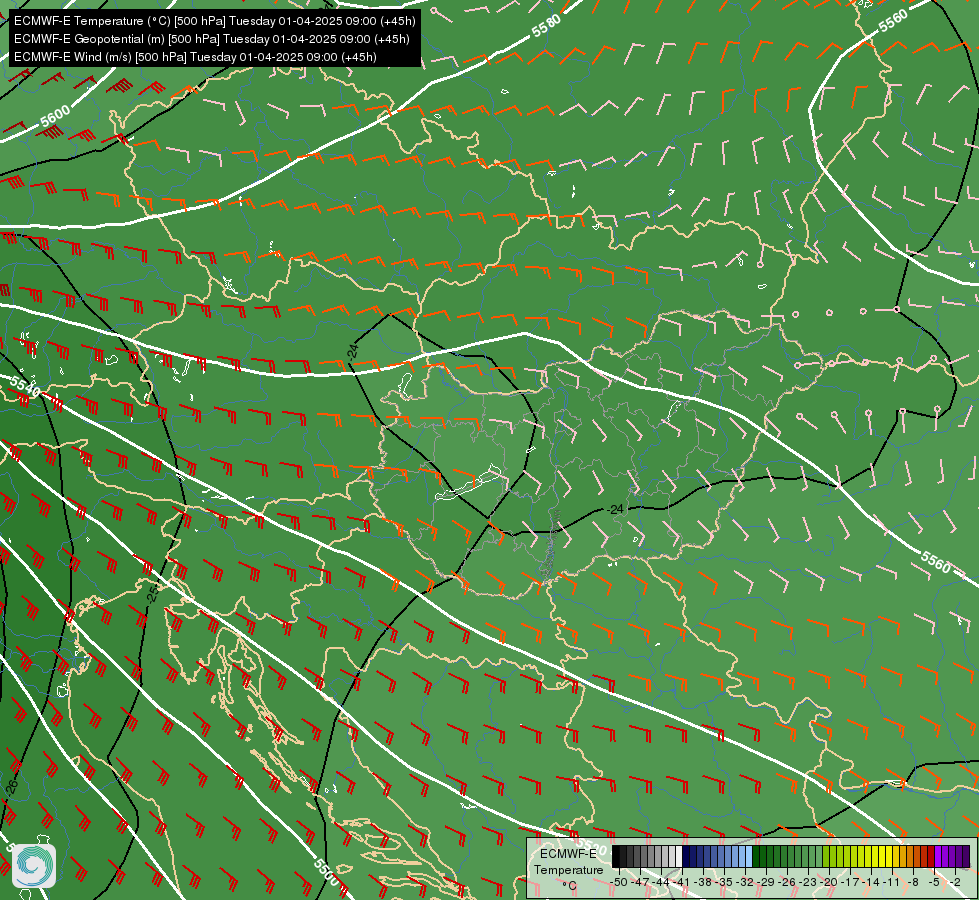
Task: Click the -29 legend value
Action: [766, 883]
